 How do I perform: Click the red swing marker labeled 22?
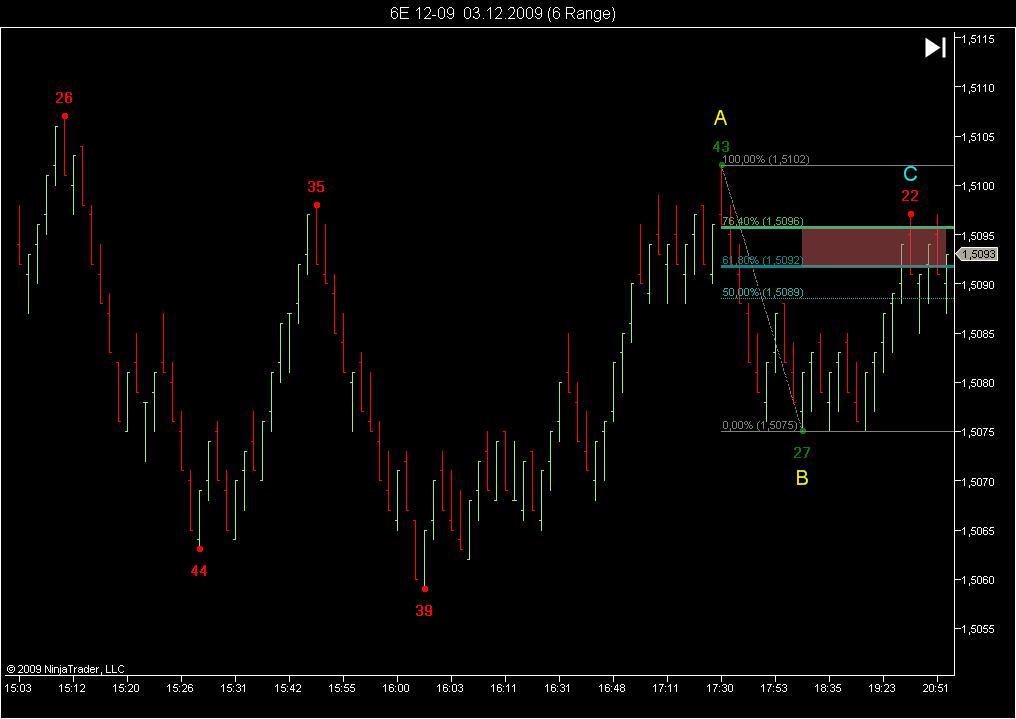[x=911, y=214]
